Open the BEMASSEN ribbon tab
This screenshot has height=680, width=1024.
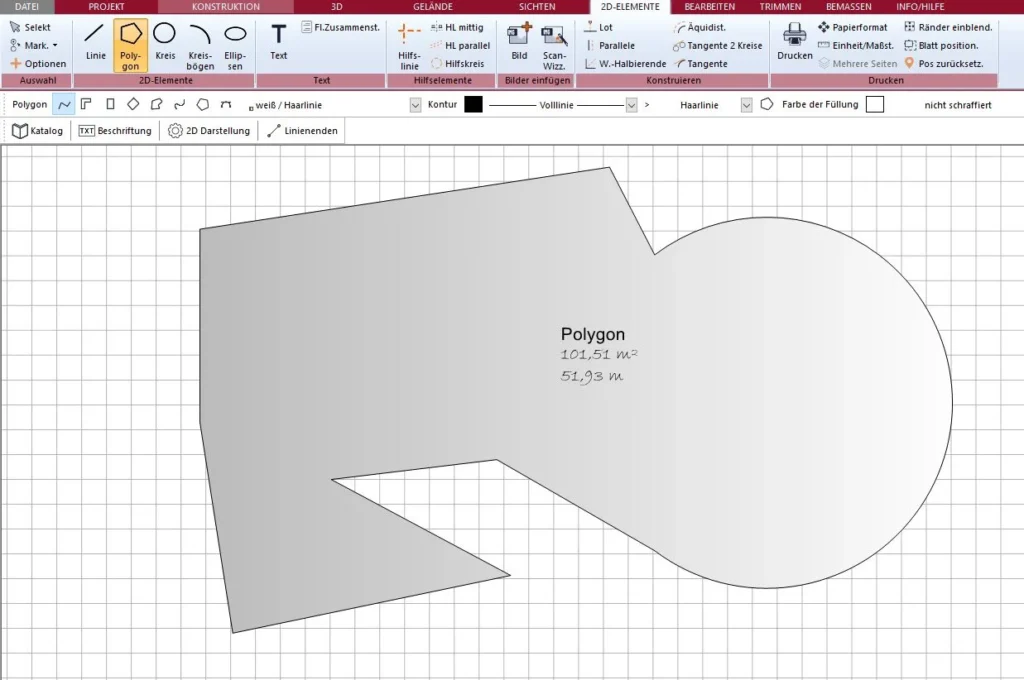point(847,7)
